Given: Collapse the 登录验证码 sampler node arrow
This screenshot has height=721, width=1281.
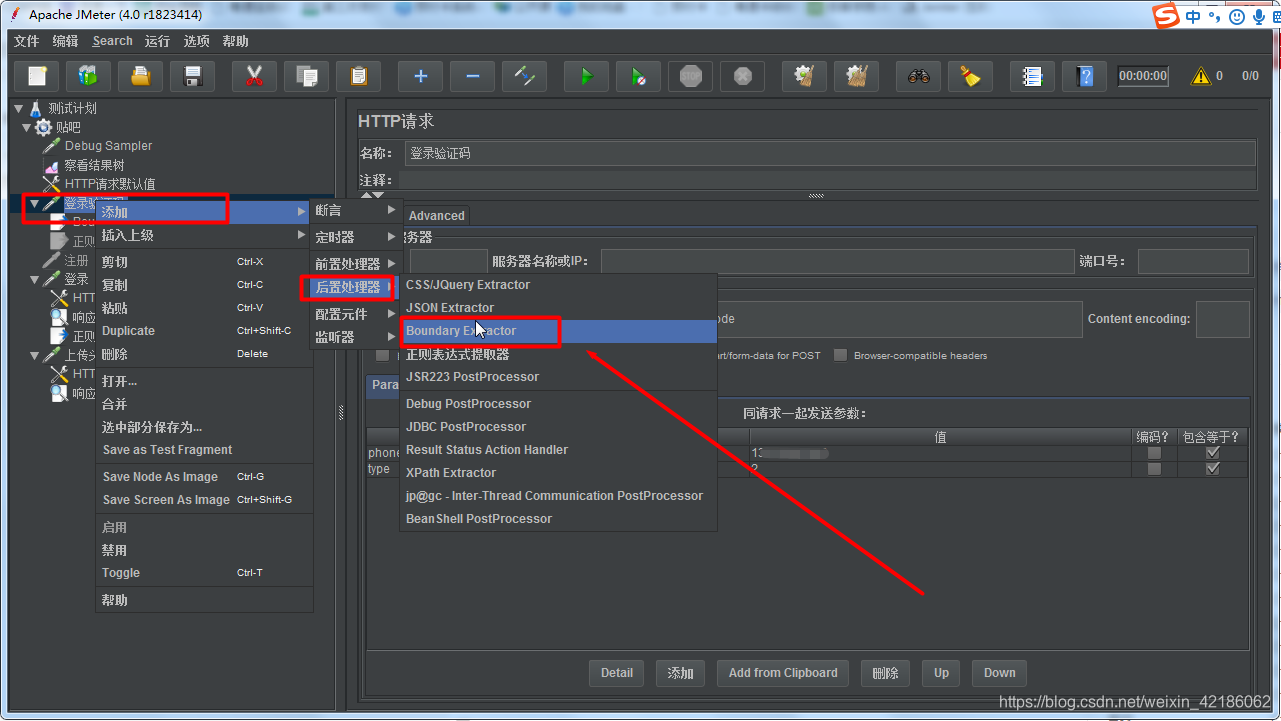Looking at the screenshot, I should (35, 203).
